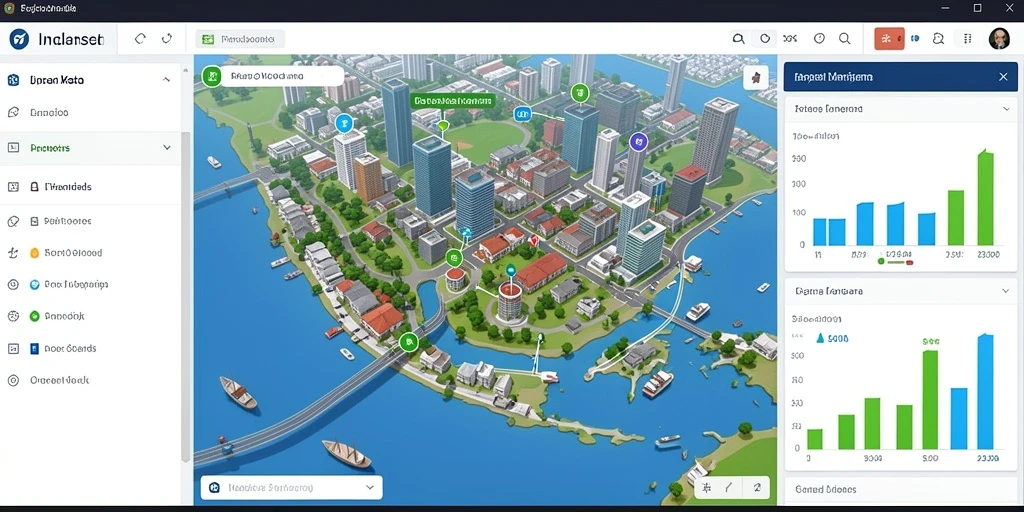Image resolution: width=1024 pixels, height=512 pixels.
Task: Click the redo arrow in the toolbar
Action: click(167, 39)
